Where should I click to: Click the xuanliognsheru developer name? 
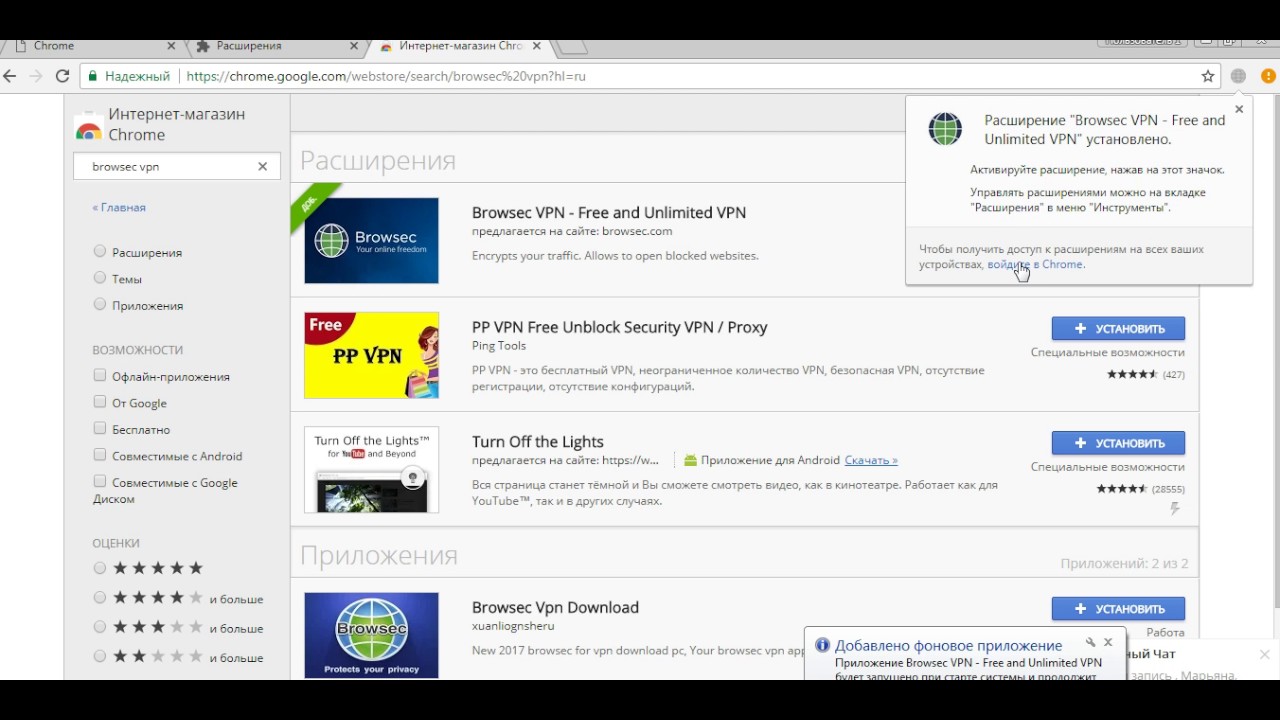(513, 626)
